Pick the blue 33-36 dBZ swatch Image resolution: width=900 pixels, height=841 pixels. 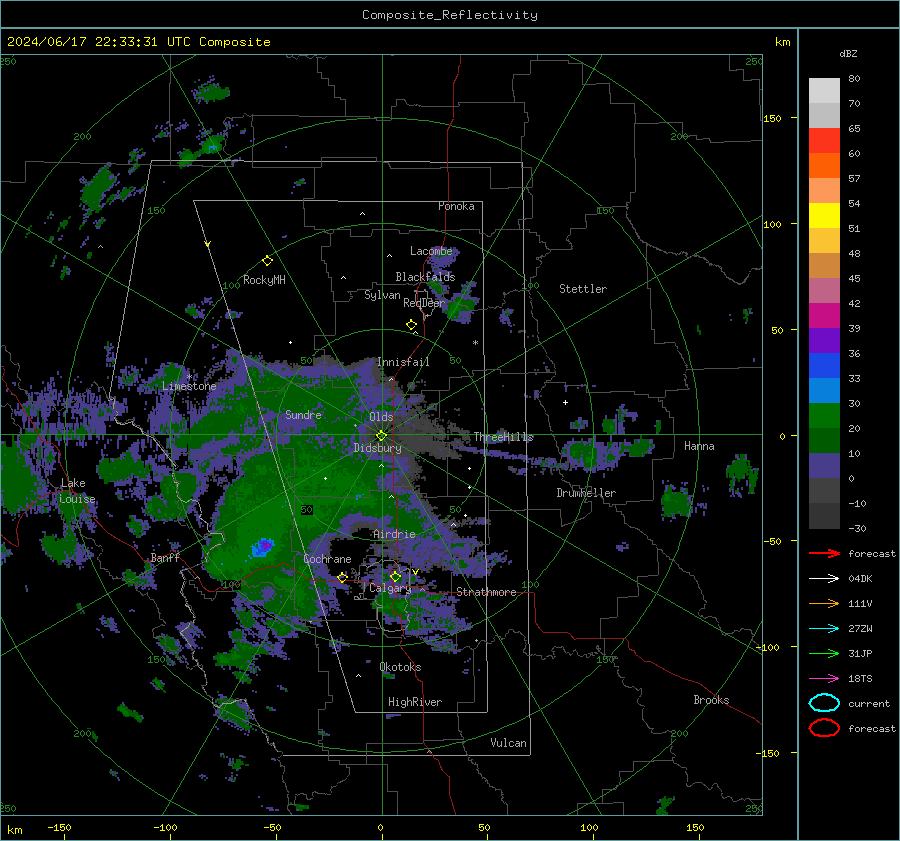tap(824, 366)
